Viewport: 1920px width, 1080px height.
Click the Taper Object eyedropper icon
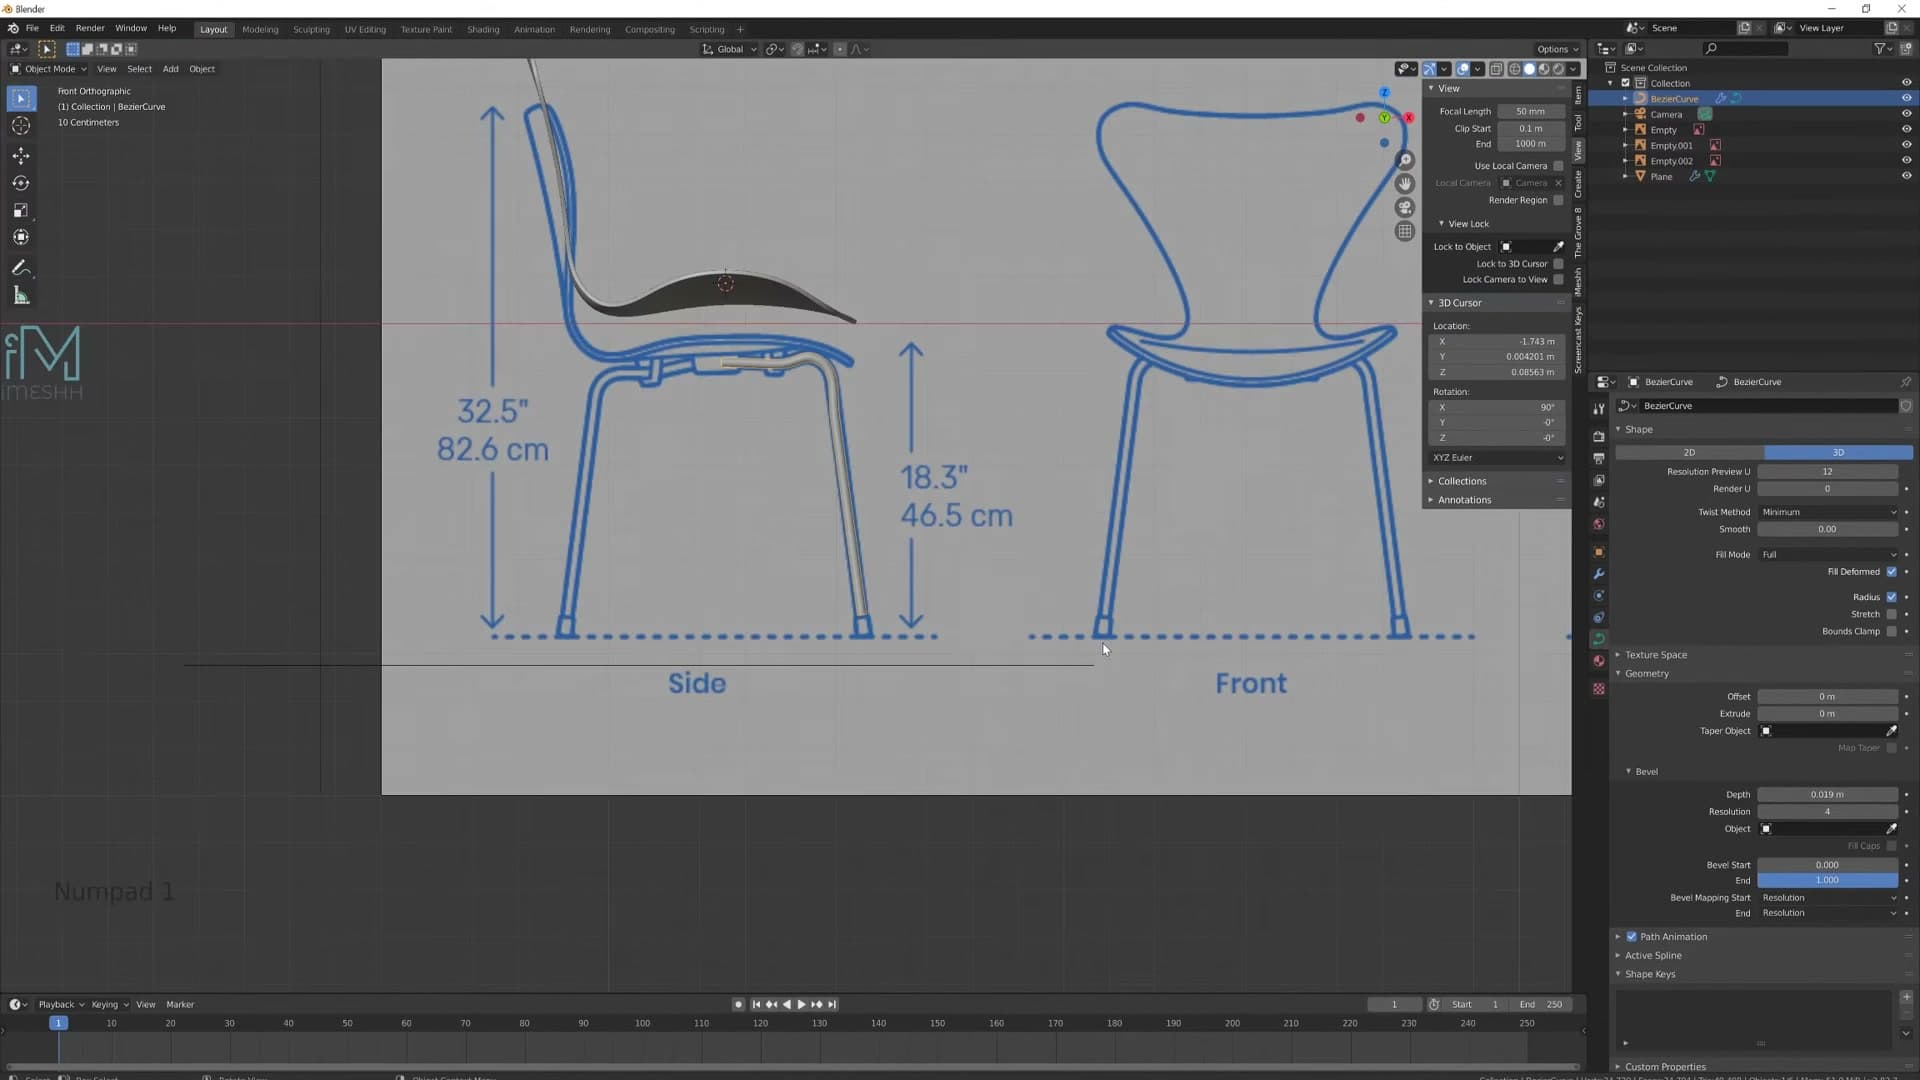coord(1891,731)
